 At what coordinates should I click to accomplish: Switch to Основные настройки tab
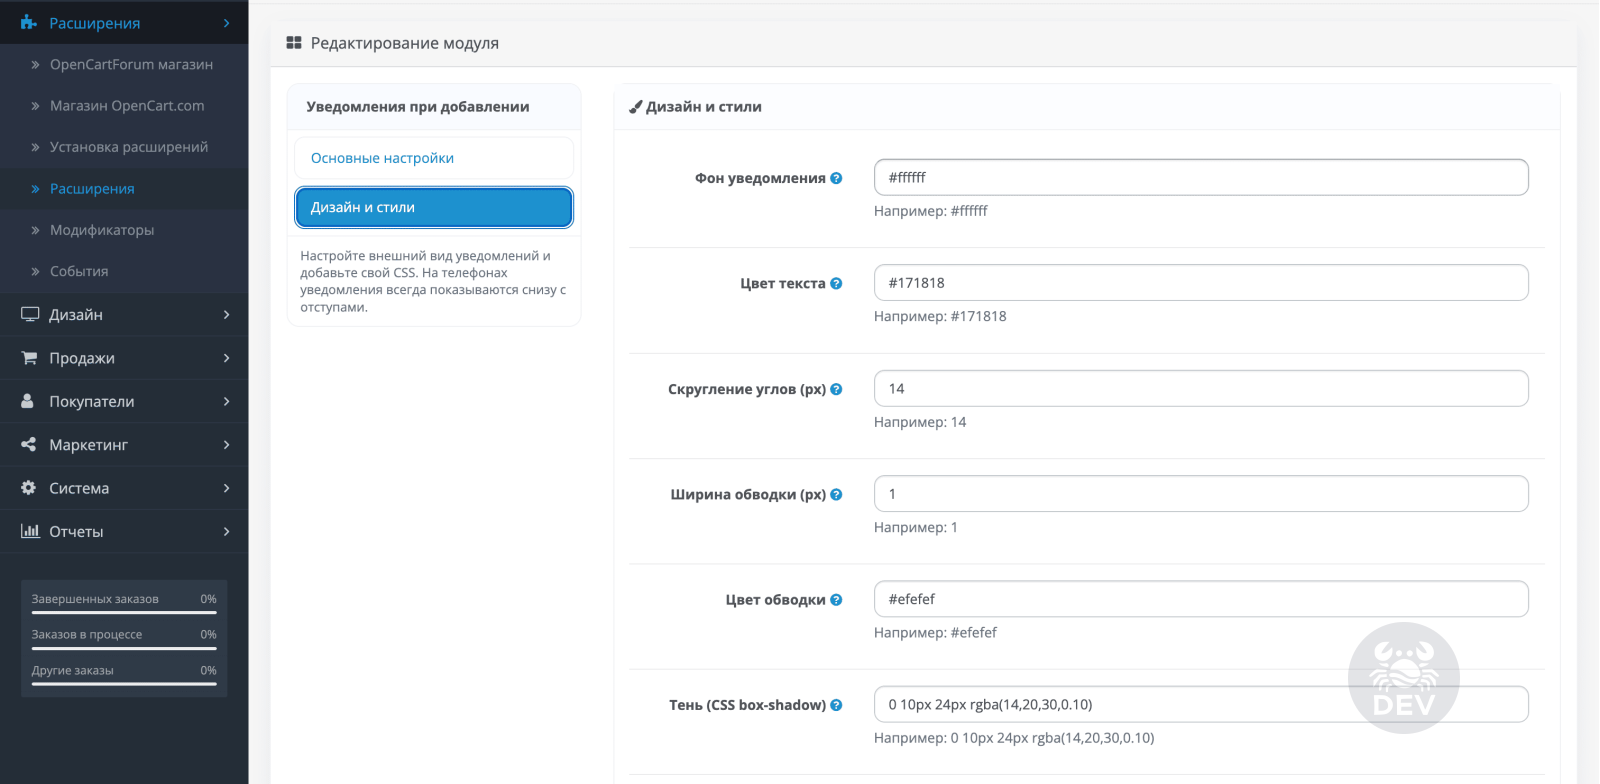(x=434, y=158)
